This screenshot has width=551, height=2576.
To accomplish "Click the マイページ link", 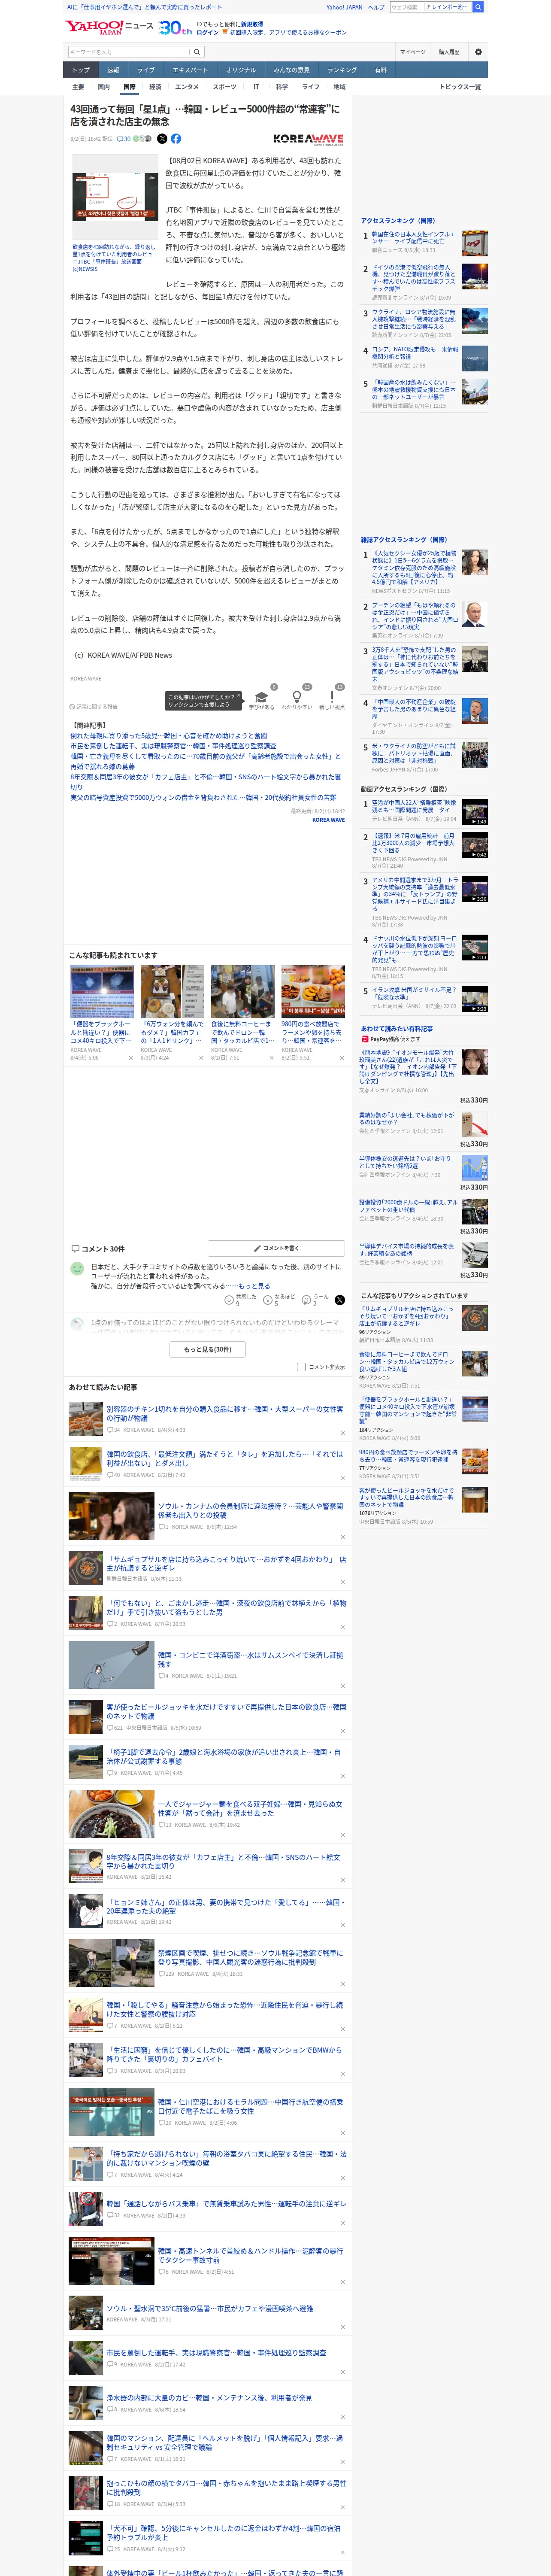I will point(412,52).
